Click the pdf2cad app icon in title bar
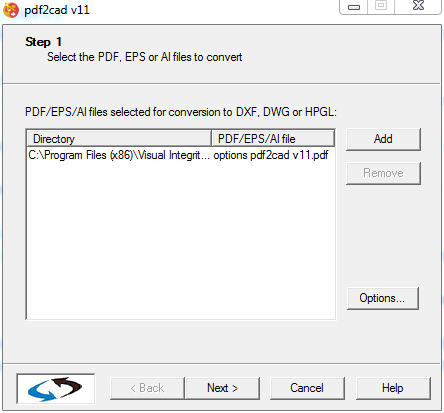The width and height of the screenshot is (444, 413). click(11, 10)
